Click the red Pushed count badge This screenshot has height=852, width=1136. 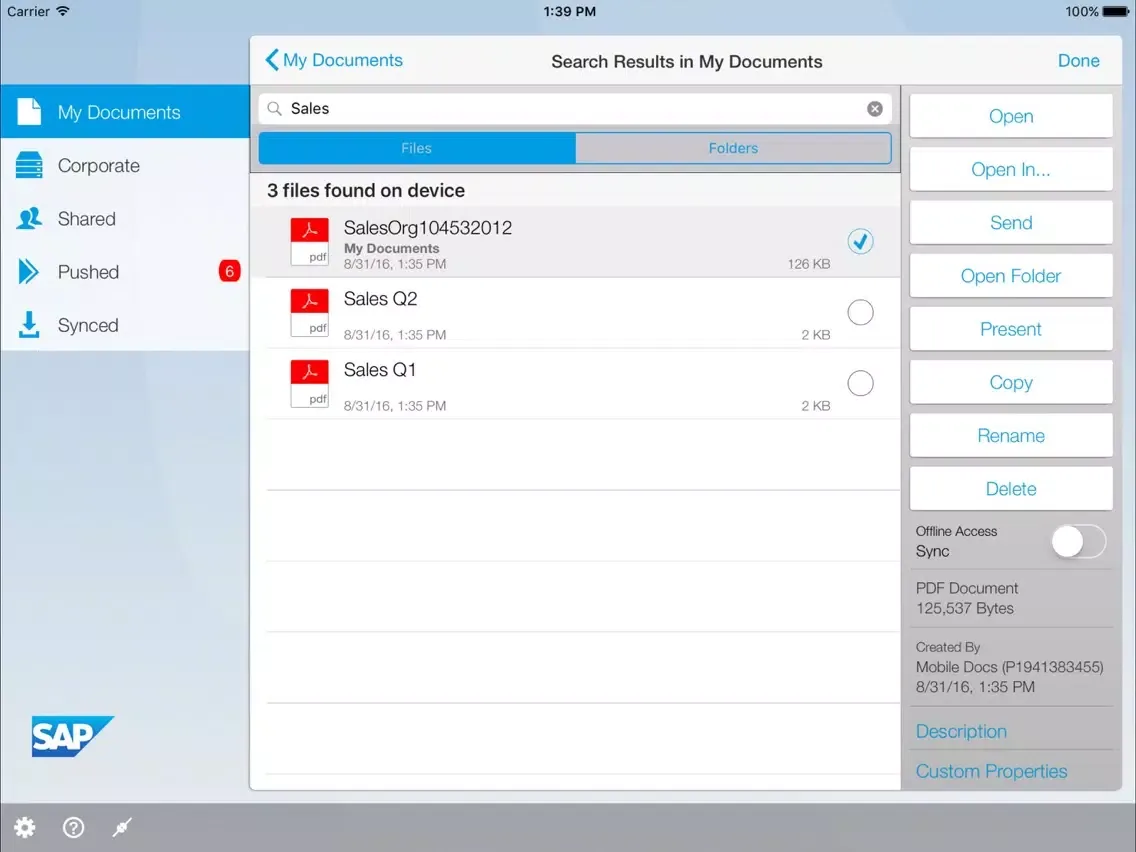[x=229, y=271]
